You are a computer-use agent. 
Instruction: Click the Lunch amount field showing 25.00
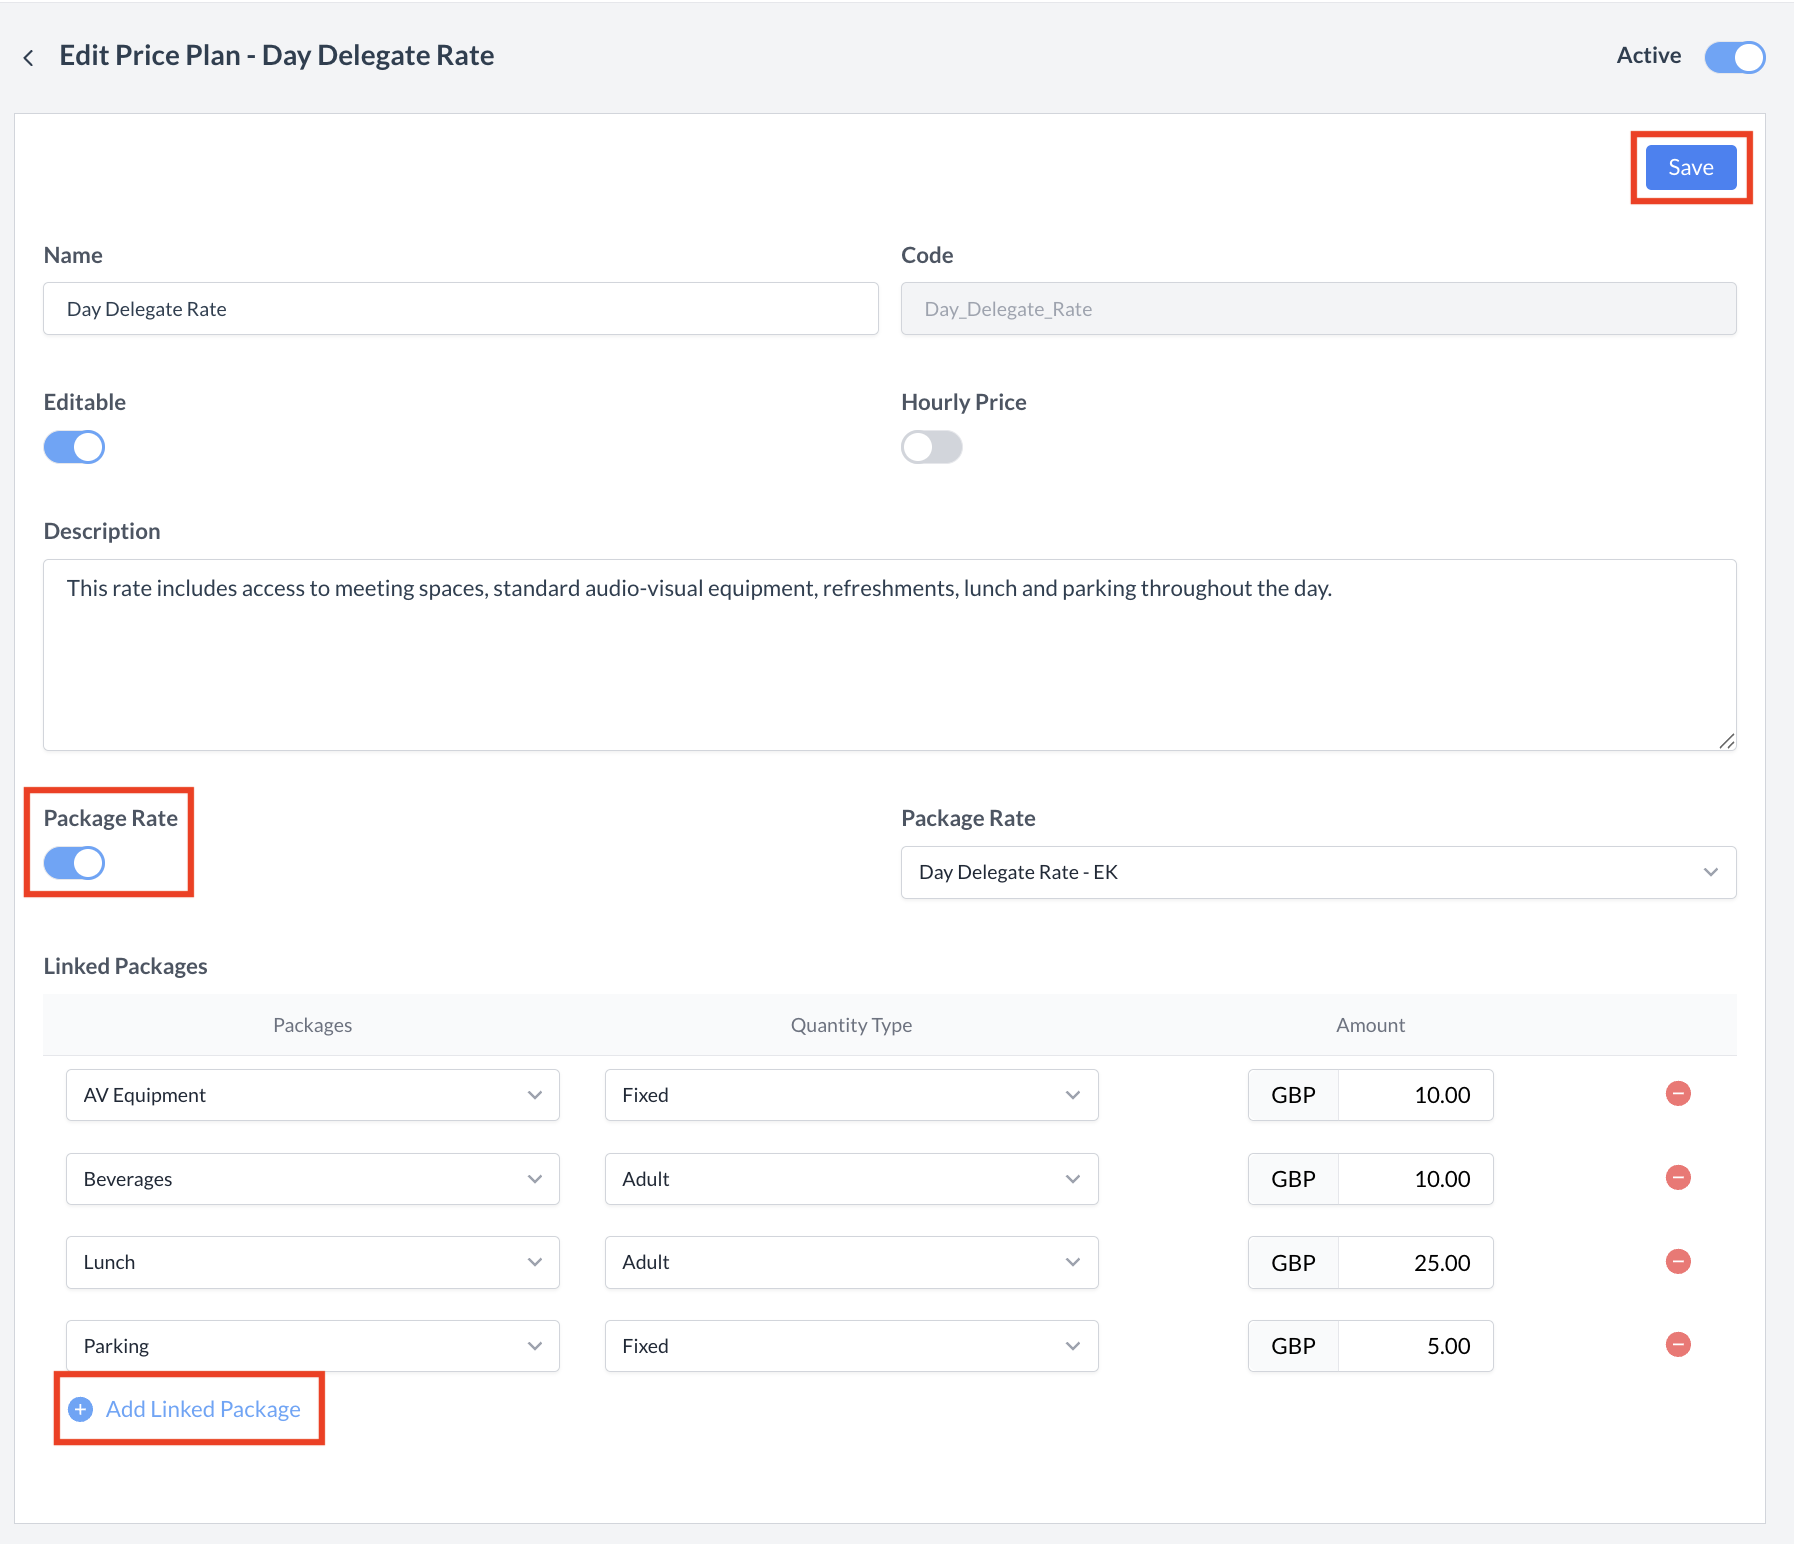pyautogui.click(x=1414, y=1263)
